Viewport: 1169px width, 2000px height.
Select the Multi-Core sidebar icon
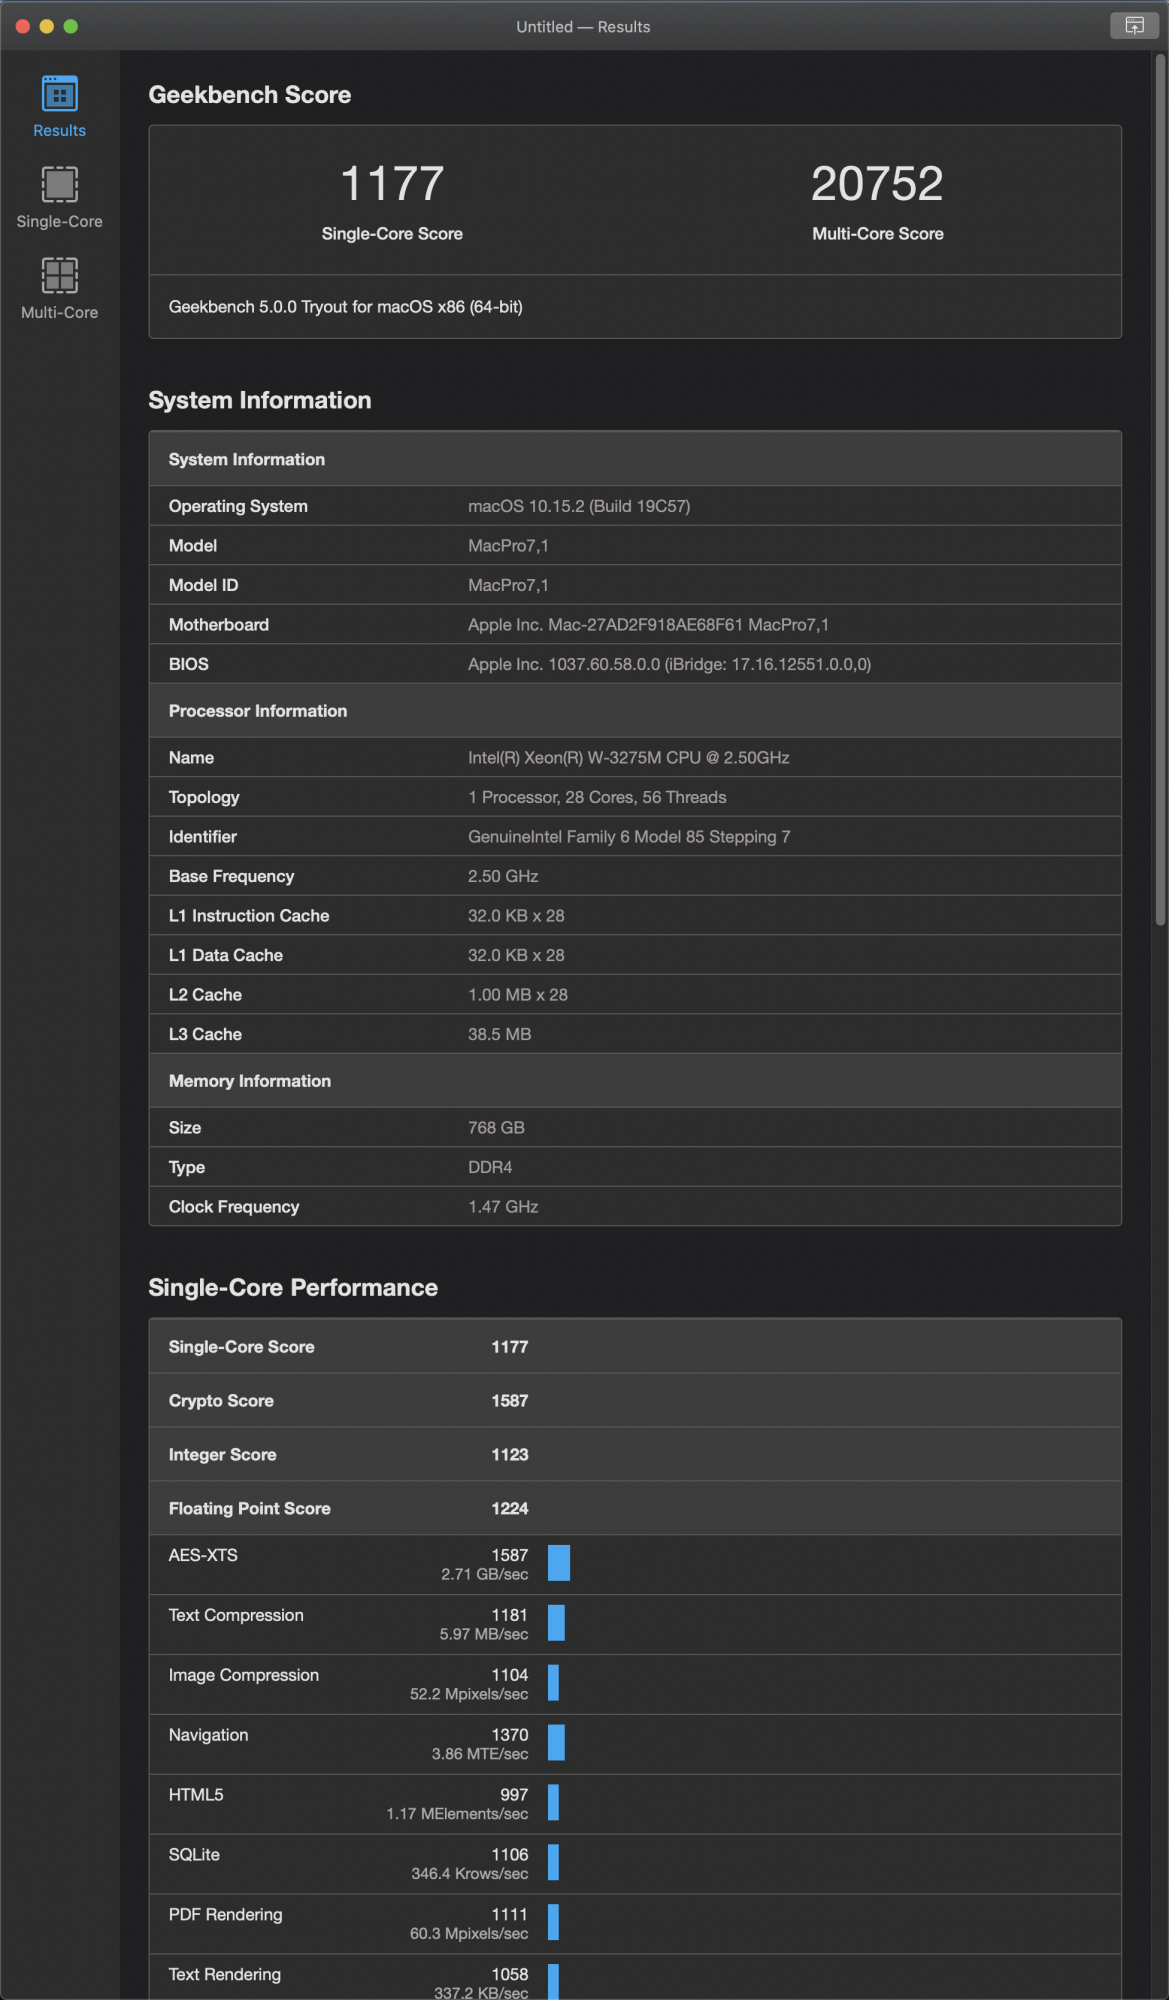(x=59, y=275)
